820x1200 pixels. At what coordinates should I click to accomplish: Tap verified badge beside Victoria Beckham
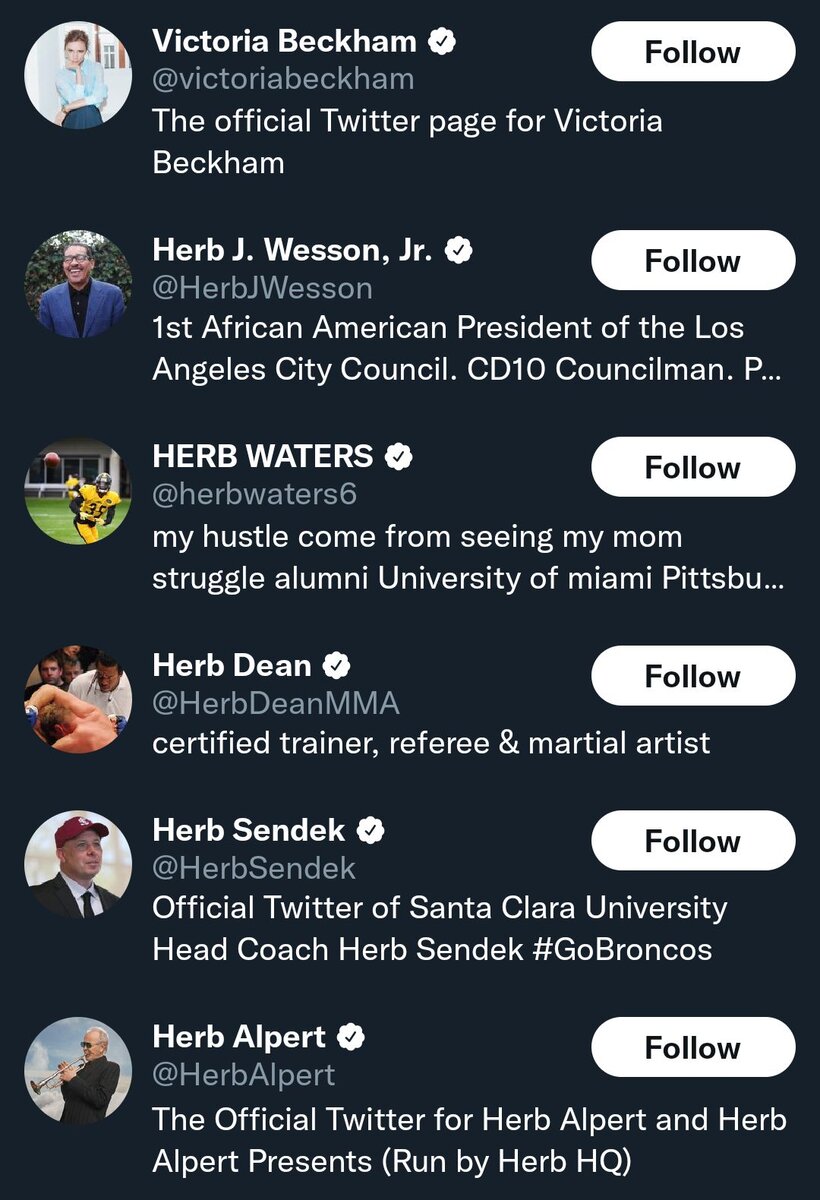443,42
